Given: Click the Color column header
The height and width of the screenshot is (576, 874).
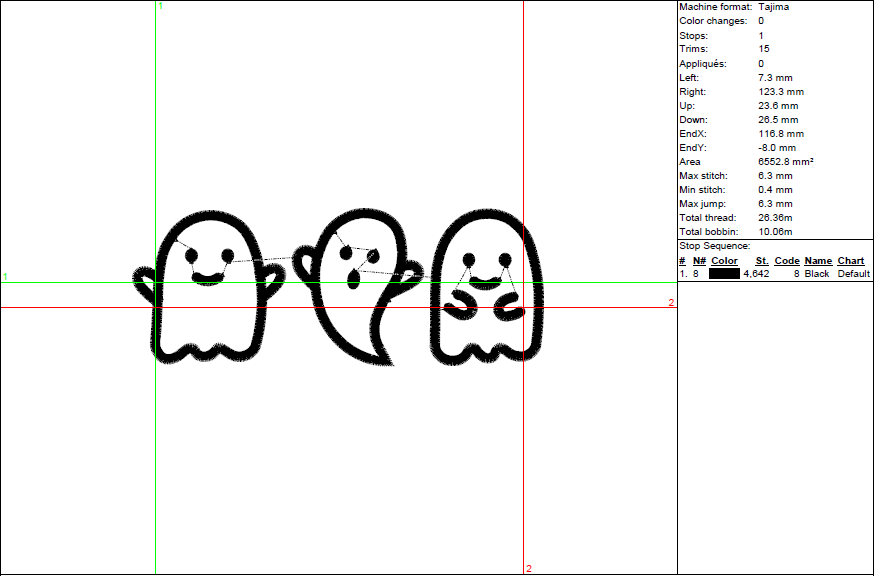Looking at the screenshot, I should point(724,261).
